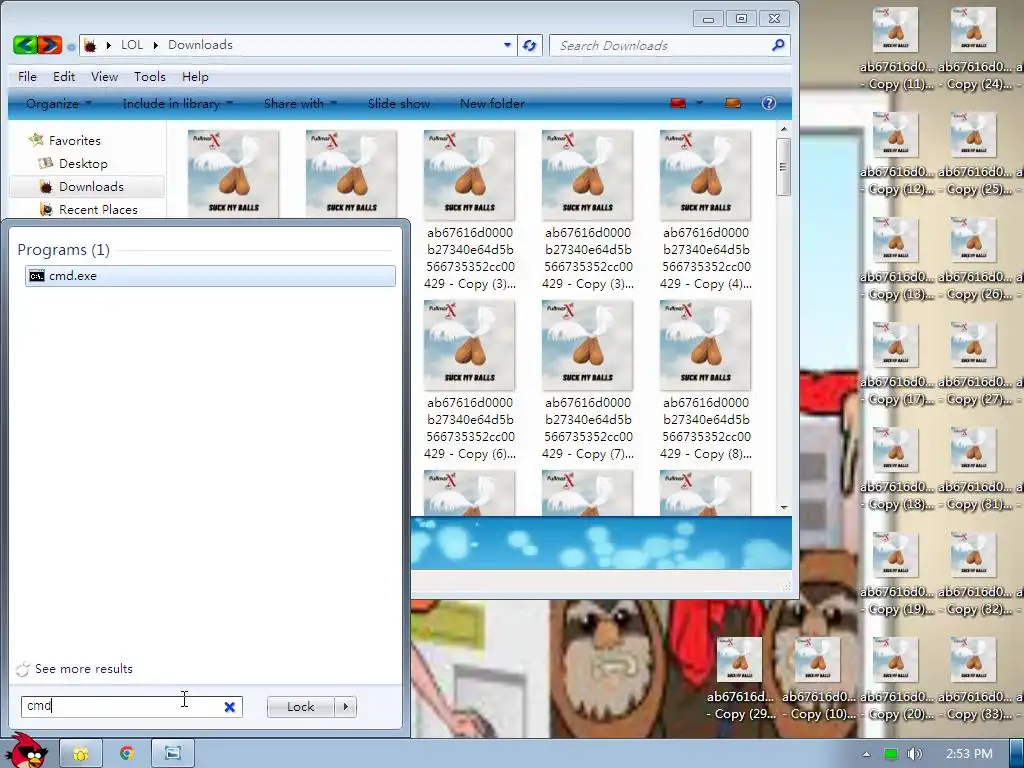1024x768 pixels.
Task: Open the arrow menu beside Lock
Action: click(345, 707)
